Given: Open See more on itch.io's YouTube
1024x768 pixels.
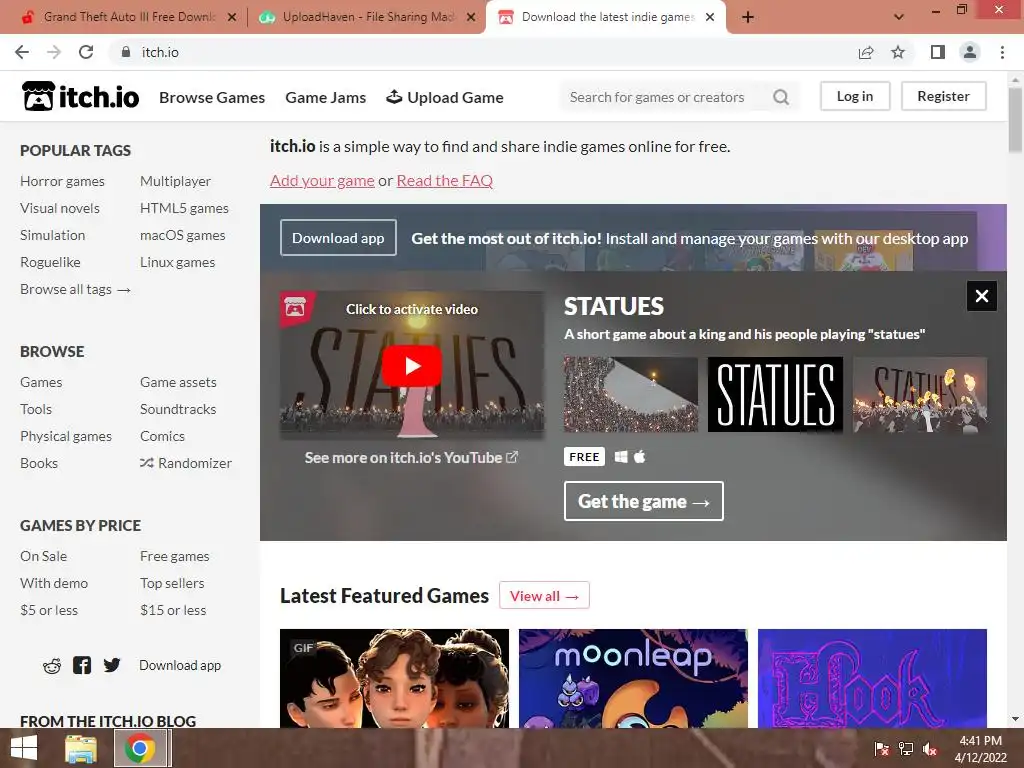Looking at the screenshot, I should (411, 457).
